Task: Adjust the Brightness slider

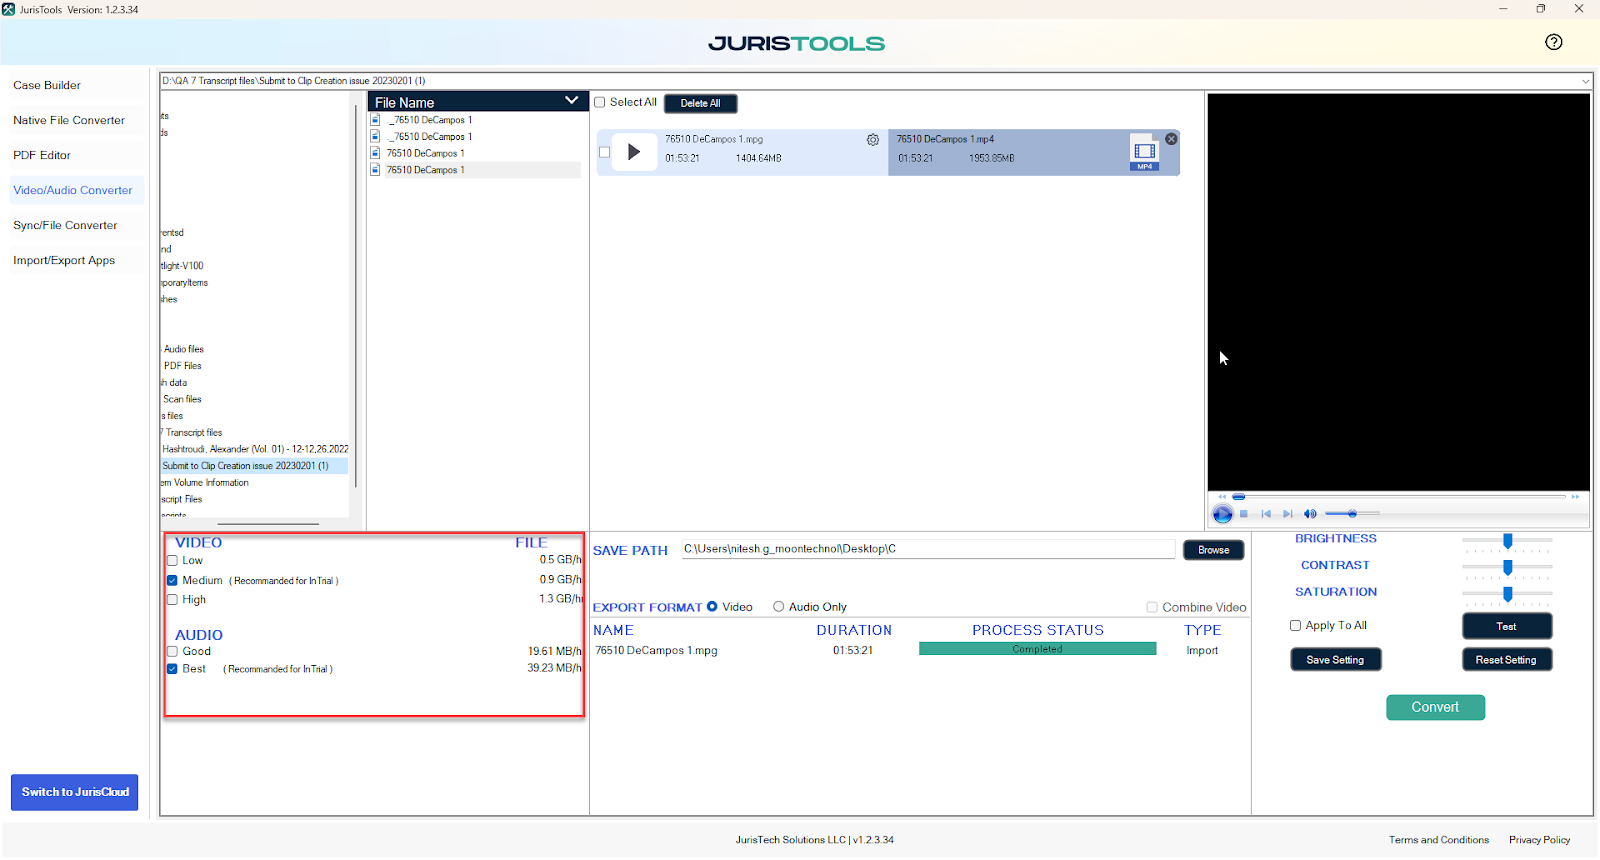Action: point(1507,540)
